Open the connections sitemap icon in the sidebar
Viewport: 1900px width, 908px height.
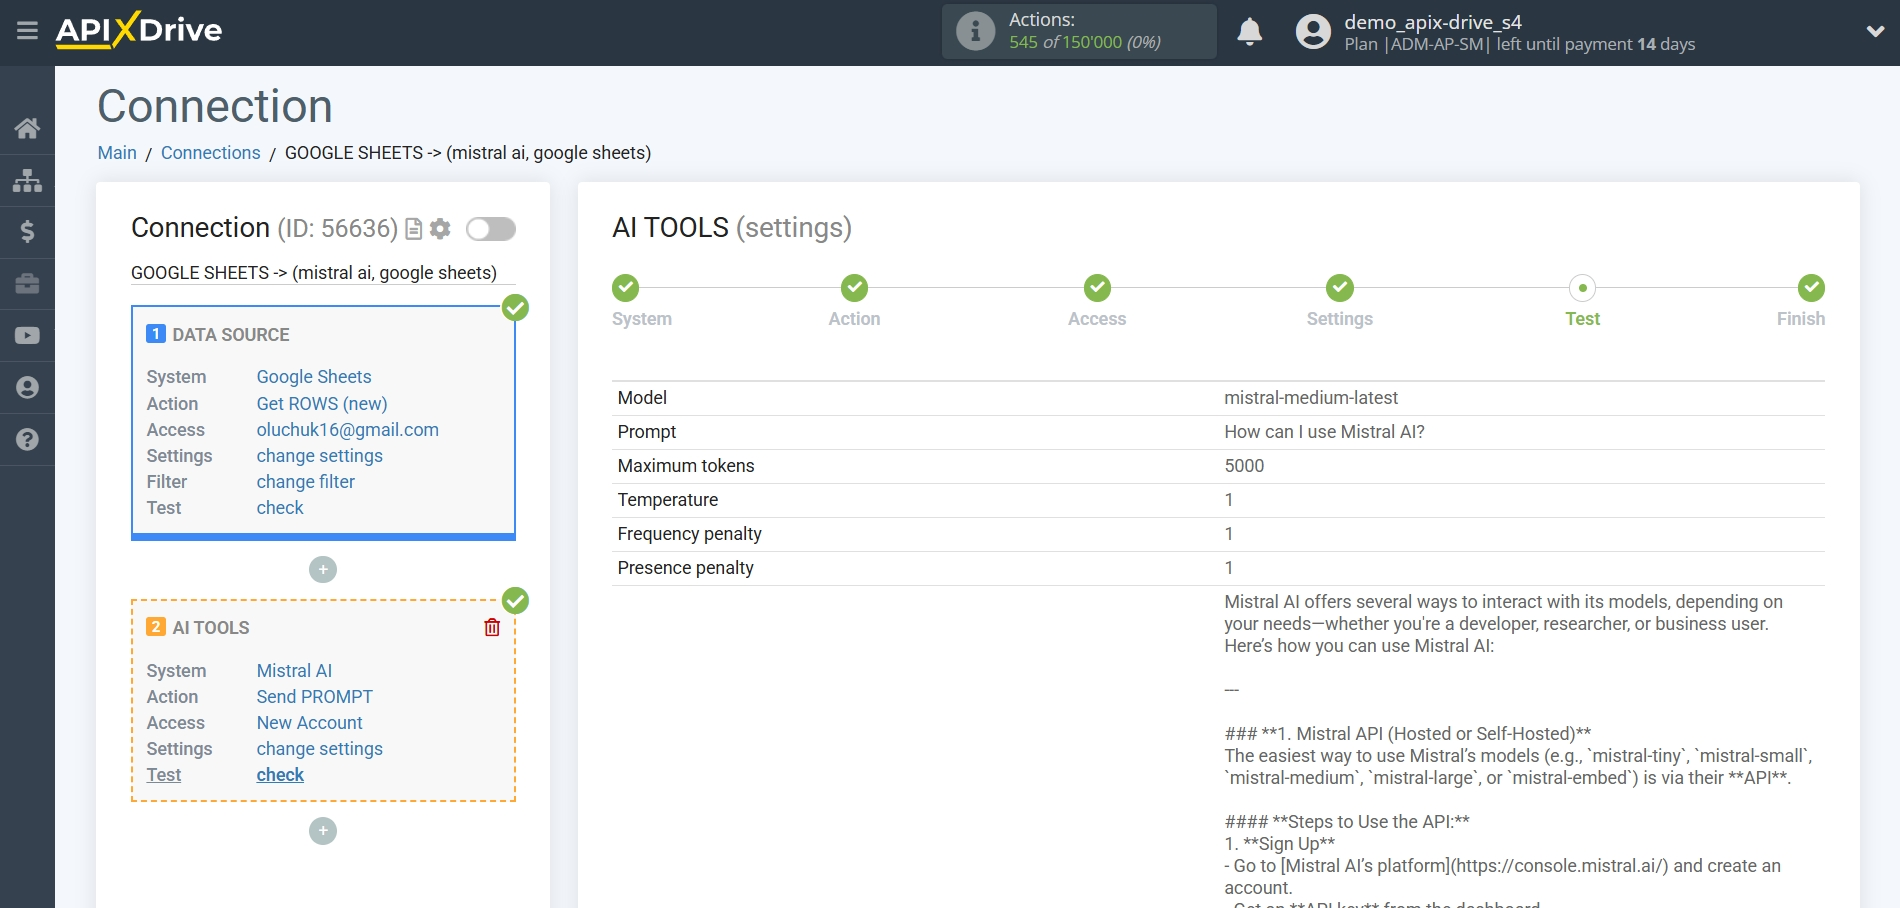[27, 180]
